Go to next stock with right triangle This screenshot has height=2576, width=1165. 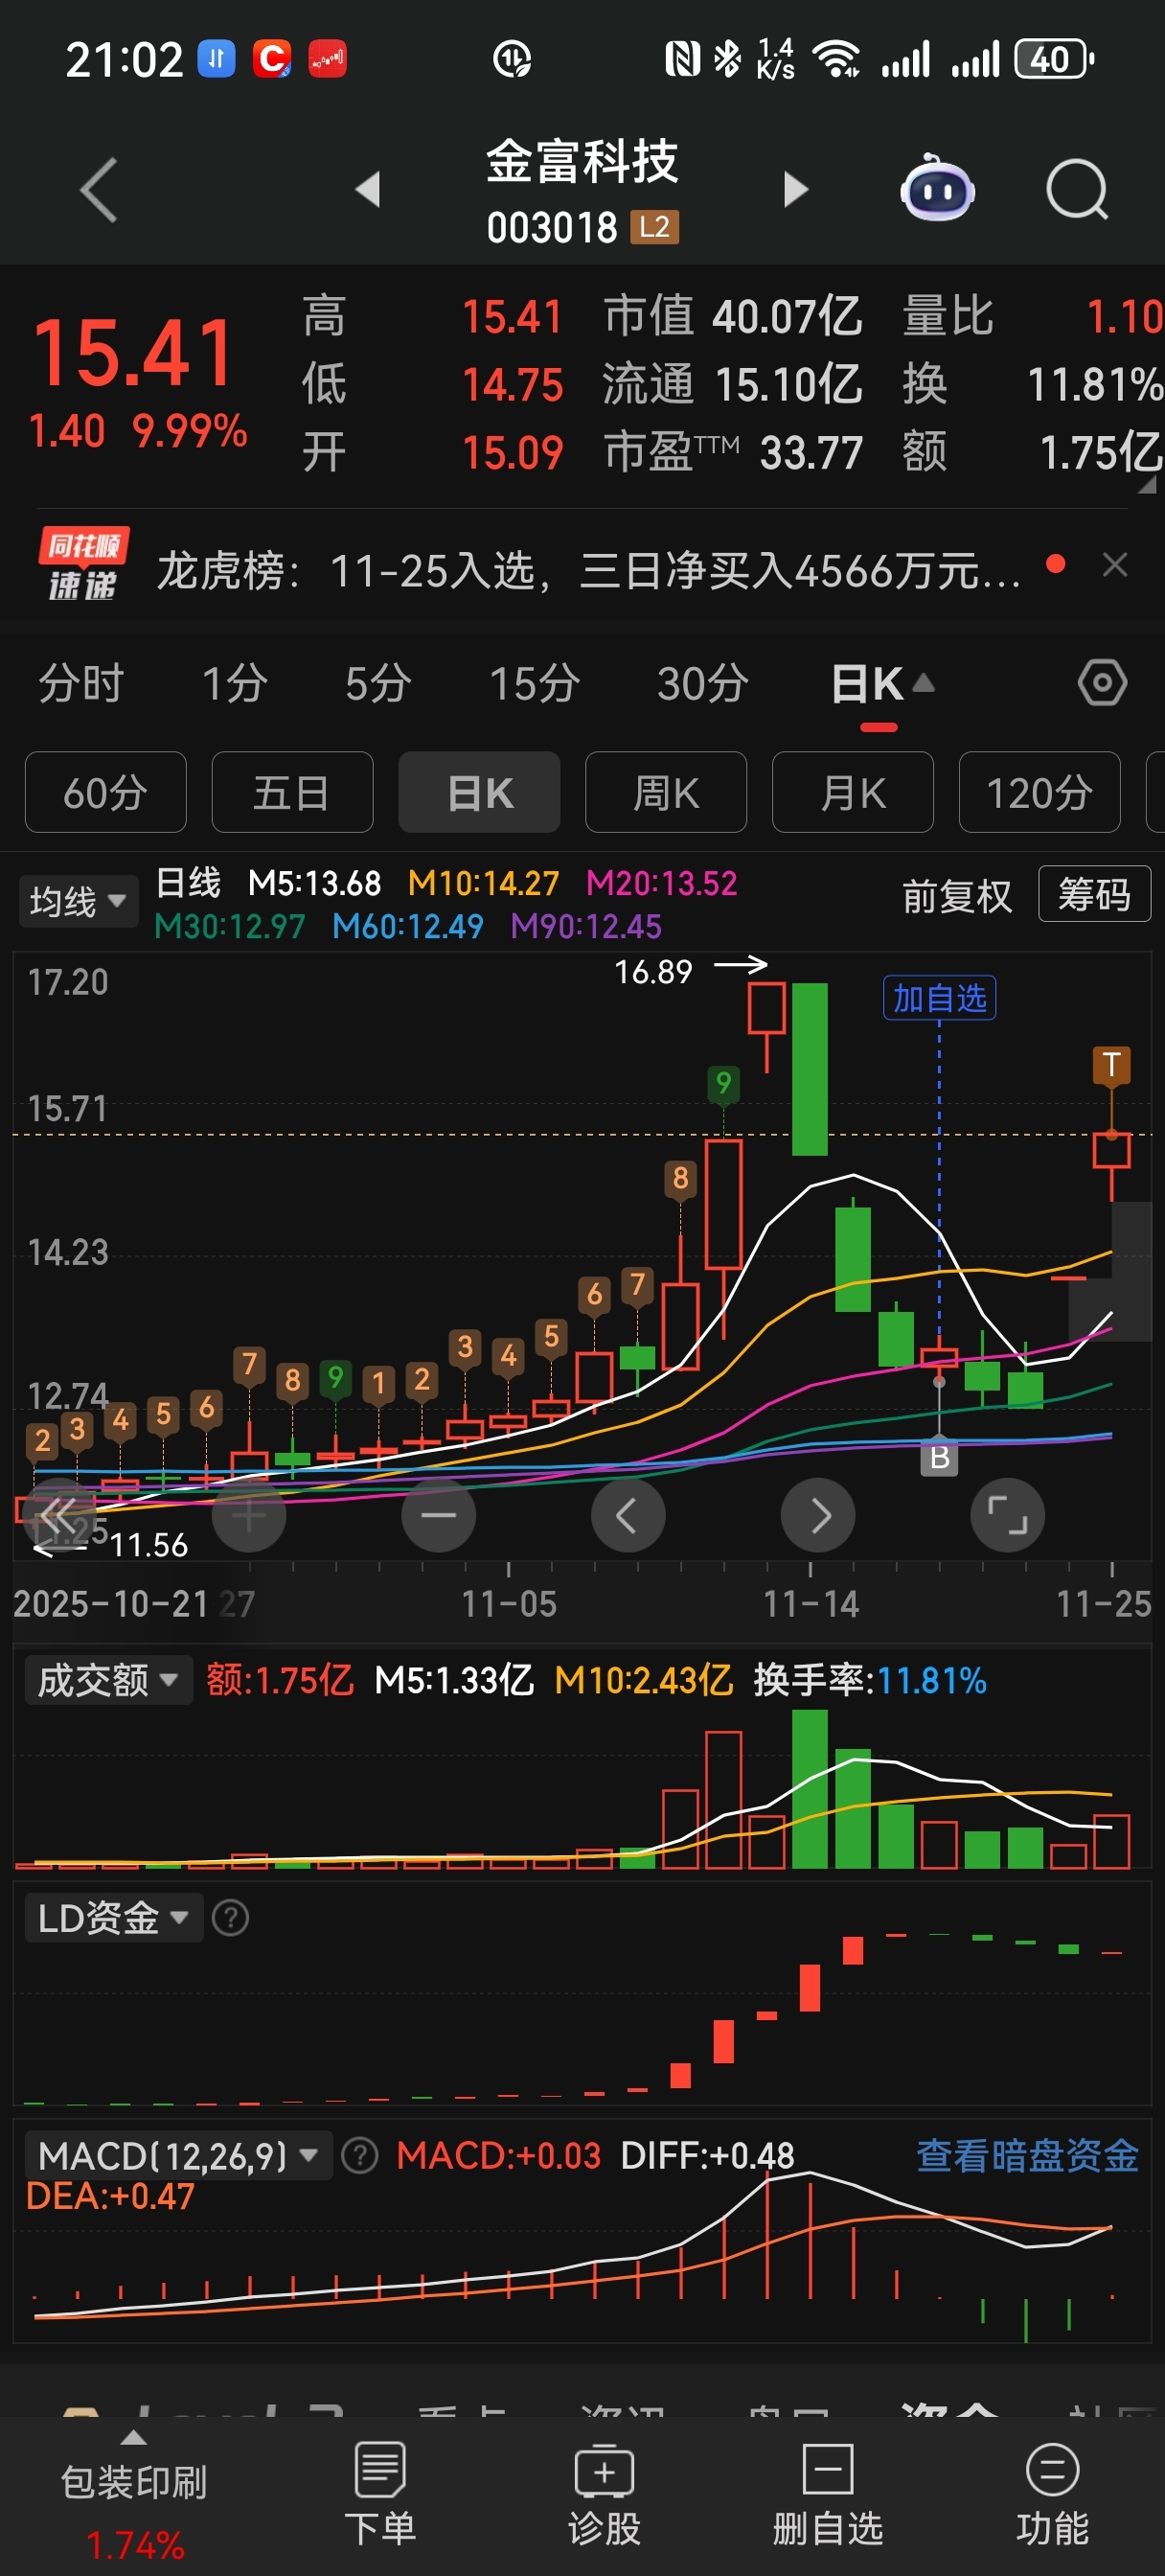coord(795,189)
